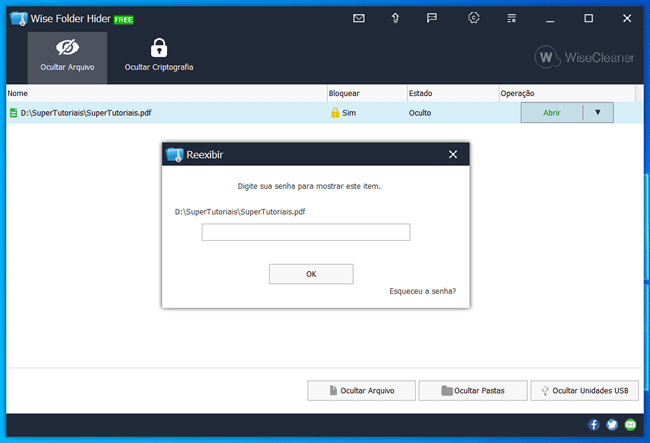
Task: Open the Facebook icon in footer
Action: pyautogui.click(x=594, y=425)
